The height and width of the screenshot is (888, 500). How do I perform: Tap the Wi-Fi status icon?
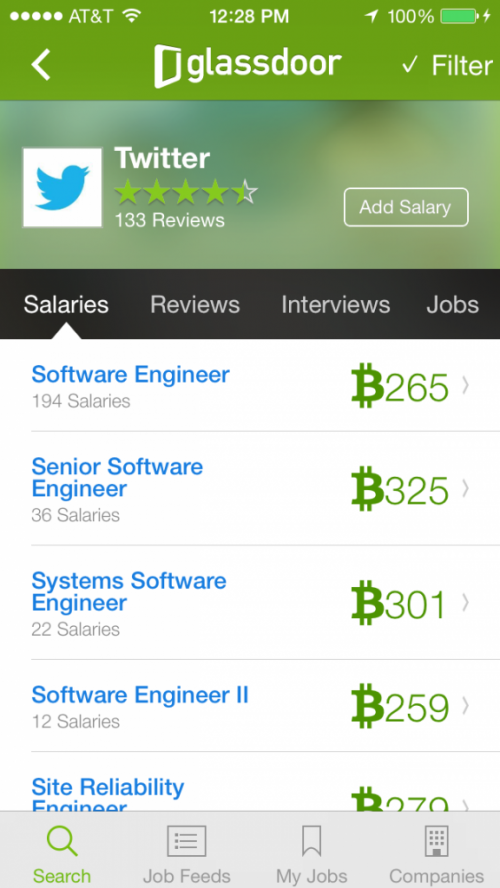(x=132, y=16)
